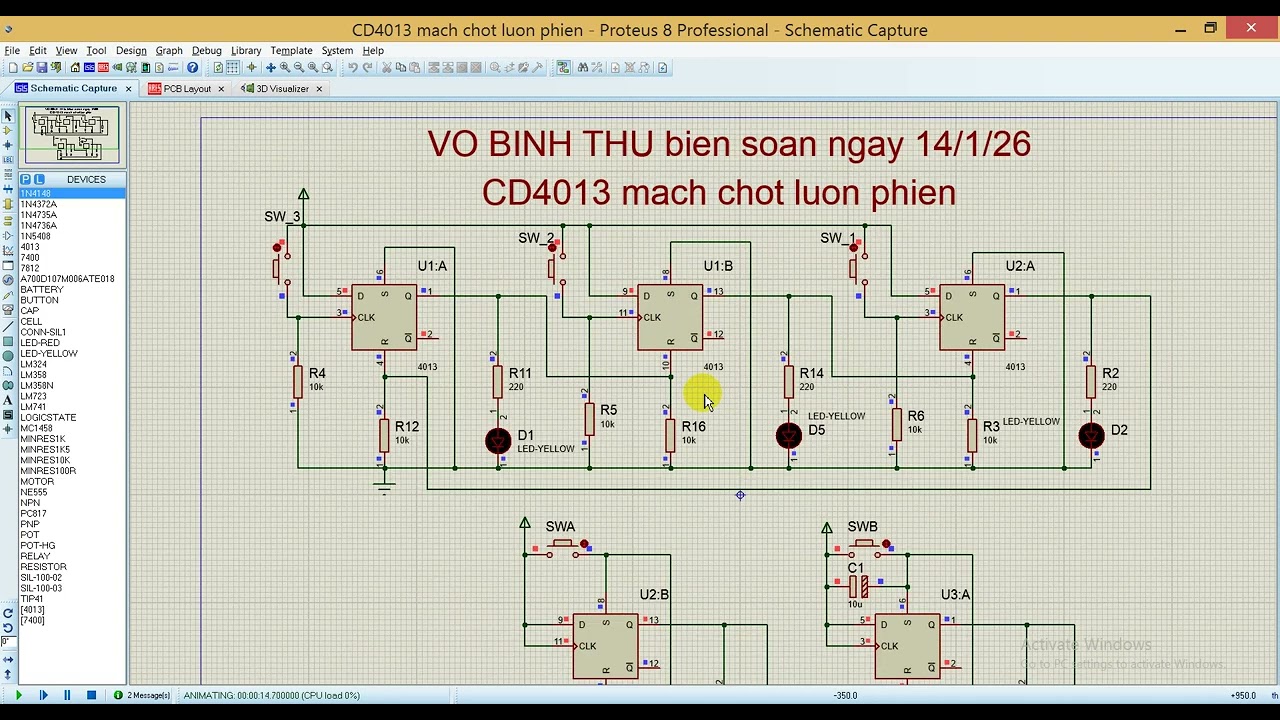
Task: Select LOGICSTATE in the devices list
Action: pos(72,417)
